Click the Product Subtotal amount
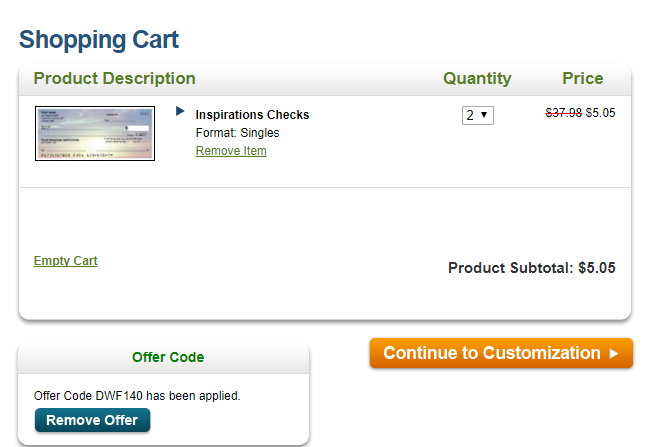658x447 pixels. coord(597,268)
